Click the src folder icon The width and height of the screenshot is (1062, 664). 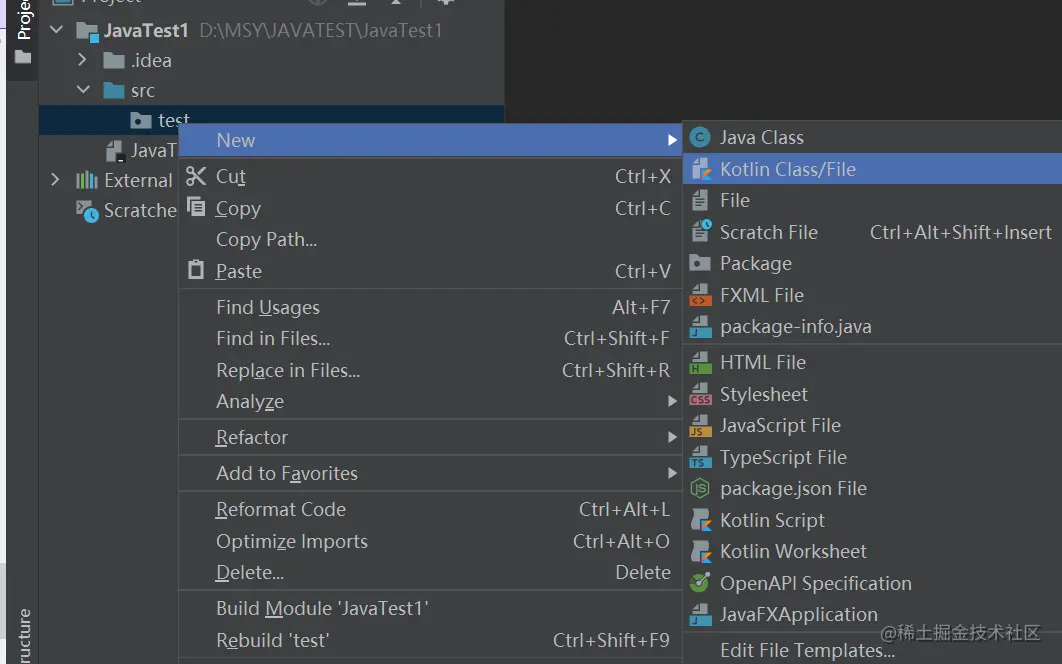114,91
